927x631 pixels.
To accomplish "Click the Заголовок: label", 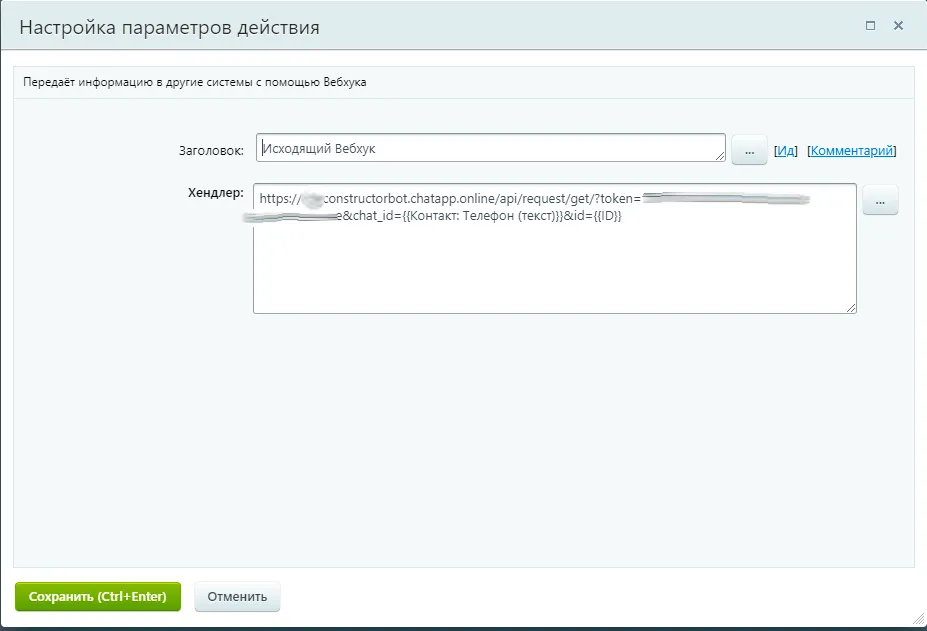I will [211, 151].
